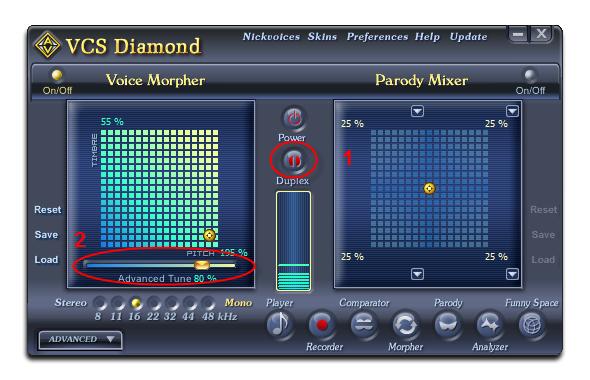Open the Parody mask icon

[x=447, y=324]
